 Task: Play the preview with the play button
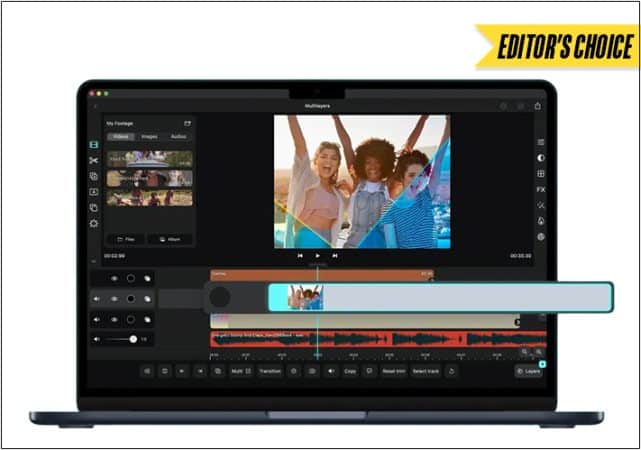(x=317, y=256)
